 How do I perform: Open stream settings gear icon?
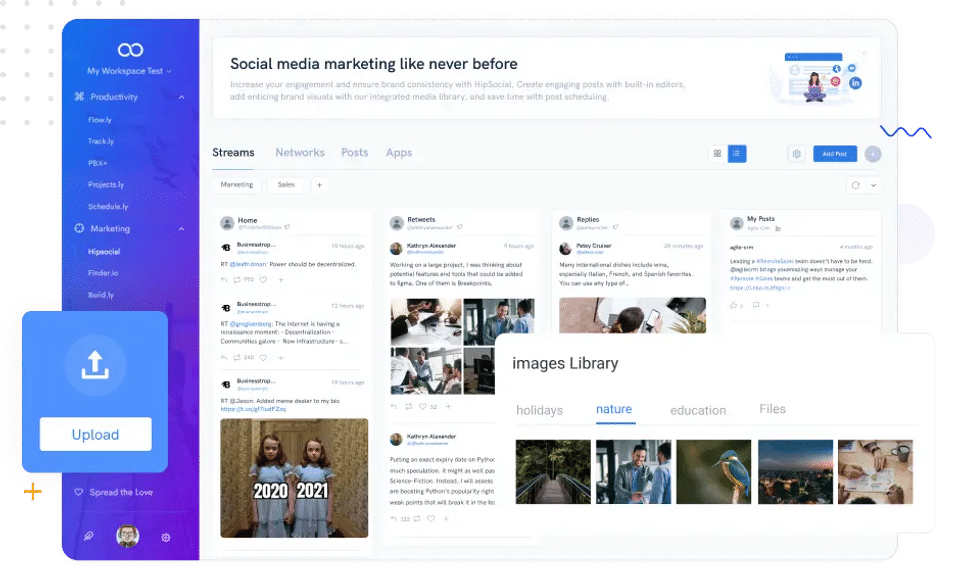point(797,154)
